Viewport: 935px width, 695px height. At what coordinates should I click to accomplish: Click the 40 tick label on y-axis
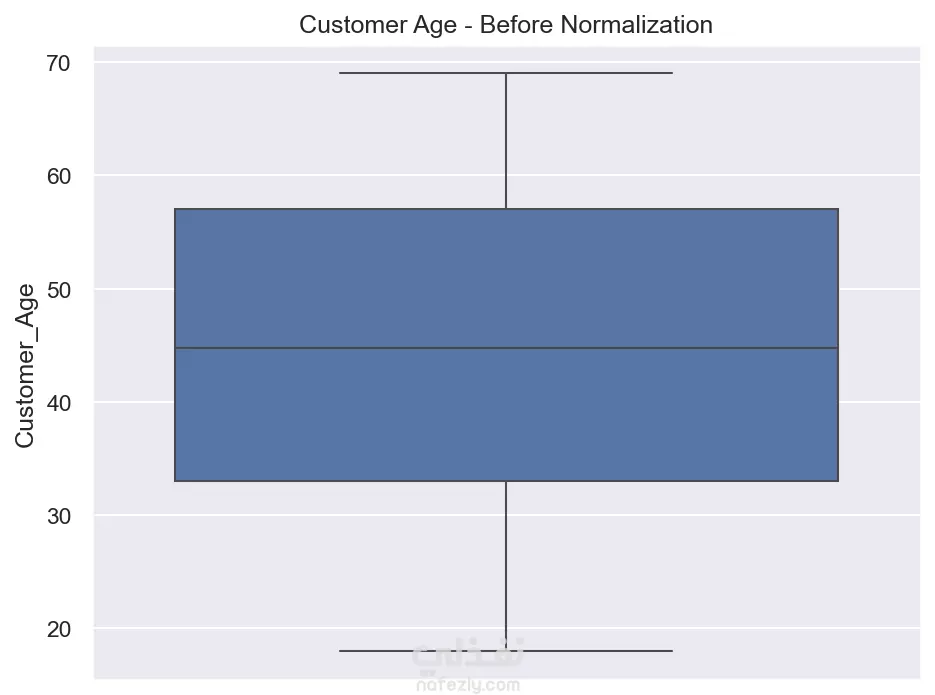[x=58, y=403]
